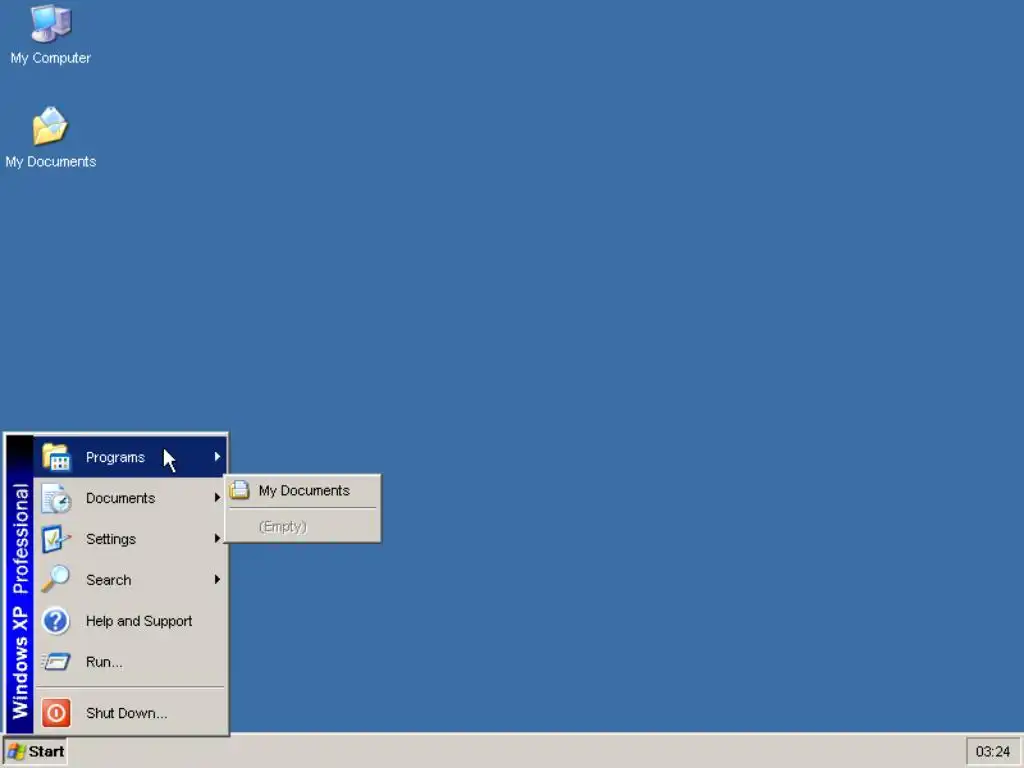The image size is (1024, 768).
Task: Launch the Run... dialog
Action: coord(131,662)
